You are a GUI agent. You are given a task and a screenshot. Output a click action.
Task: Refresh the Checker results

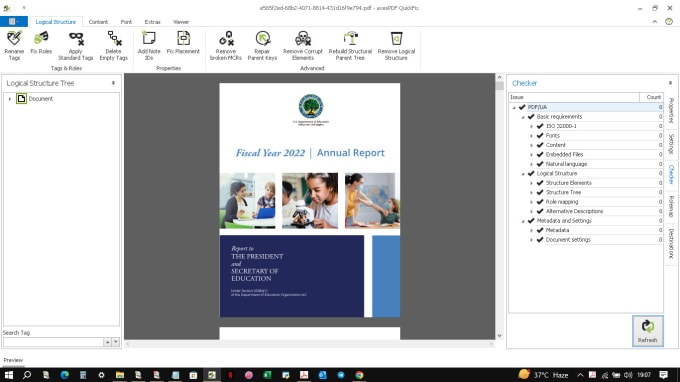click(647, 331)
